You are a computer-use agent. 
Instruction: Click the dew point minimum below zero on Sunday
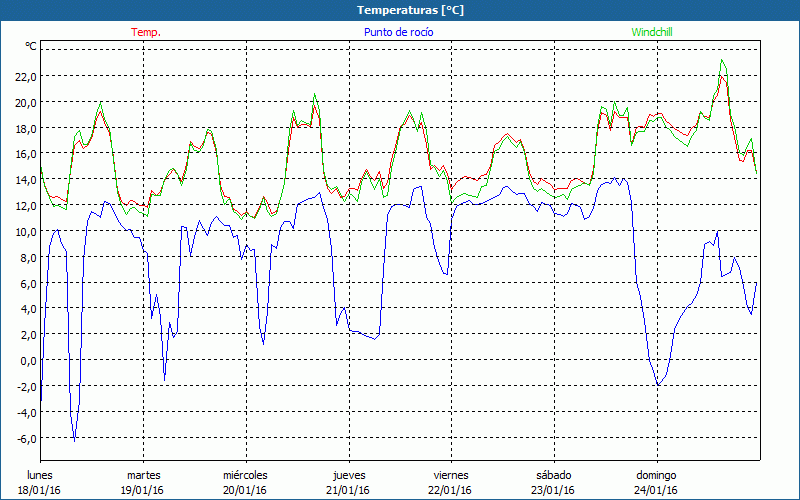(x=658, y=385)
